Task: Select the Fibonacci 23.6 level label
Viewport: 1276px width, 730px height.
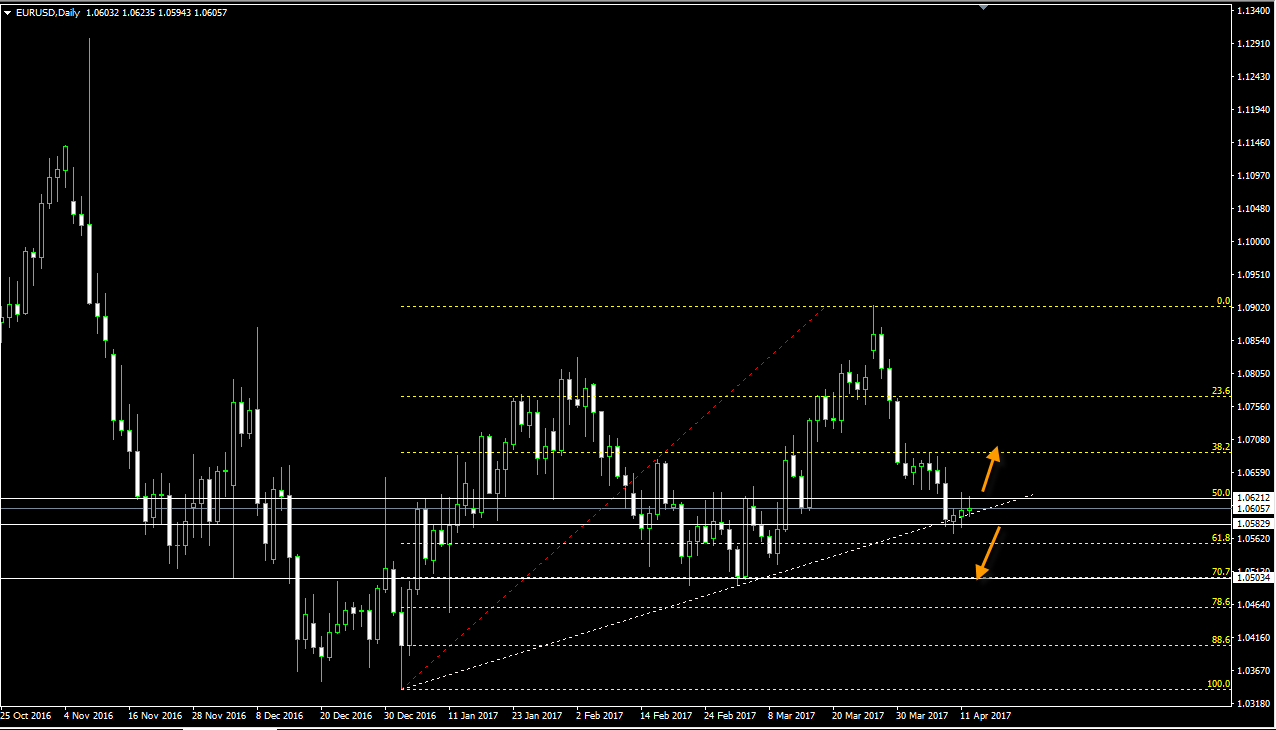Action: (1220, 391)
